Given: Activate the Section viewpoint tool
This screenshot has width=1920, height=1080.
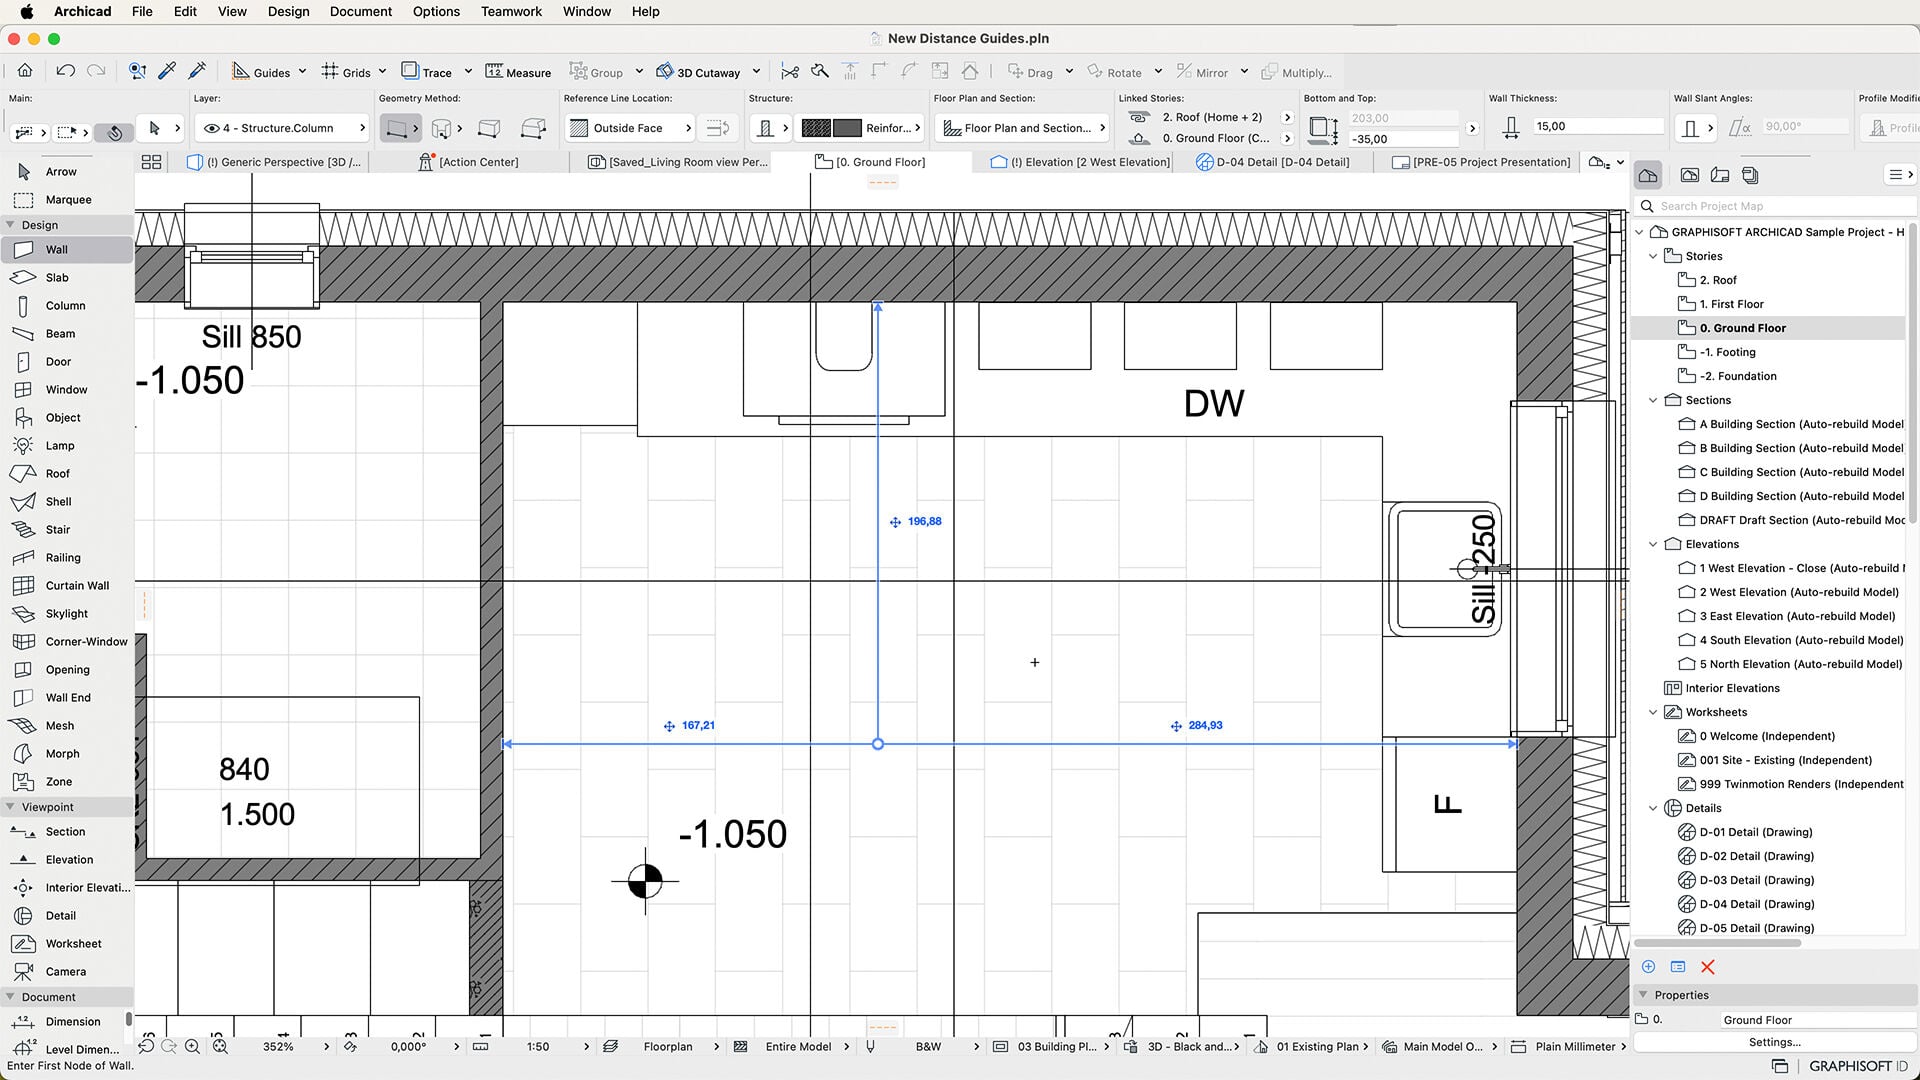Looking at the screenshot, I should 67,831.
